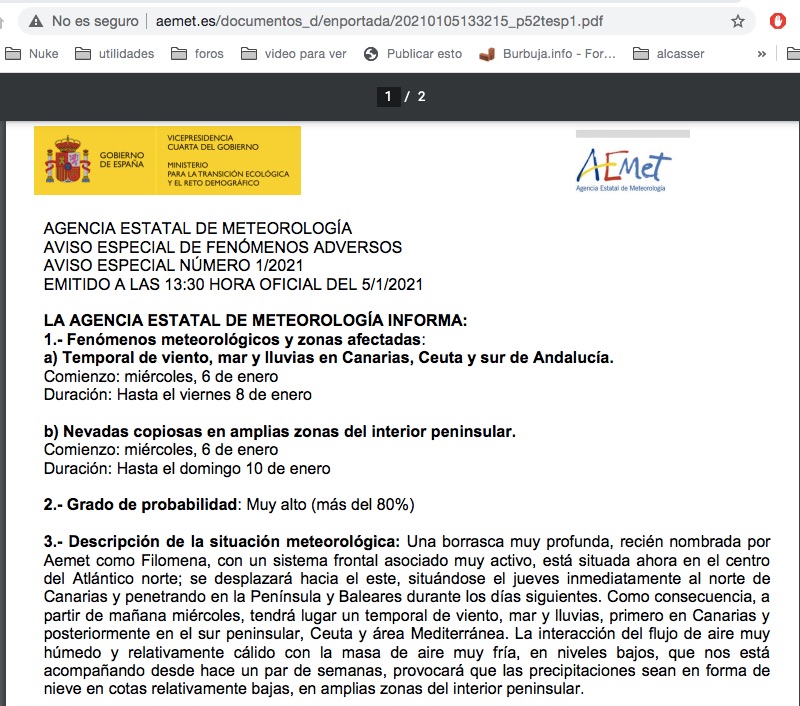This screenshot has height=706, width=800.
Task: Click the Gobierno de España coat of arms
Action: click(x=67, y=161)
